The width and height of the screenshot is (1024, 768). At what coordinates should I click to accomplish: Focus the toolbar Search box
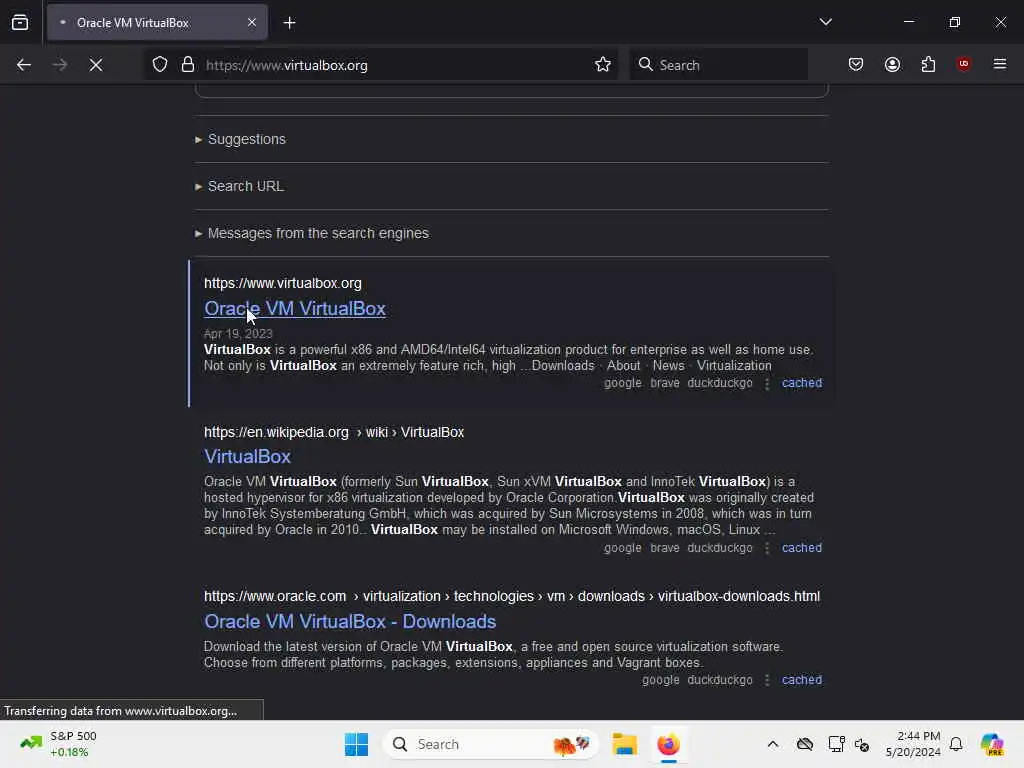(718, 65)
